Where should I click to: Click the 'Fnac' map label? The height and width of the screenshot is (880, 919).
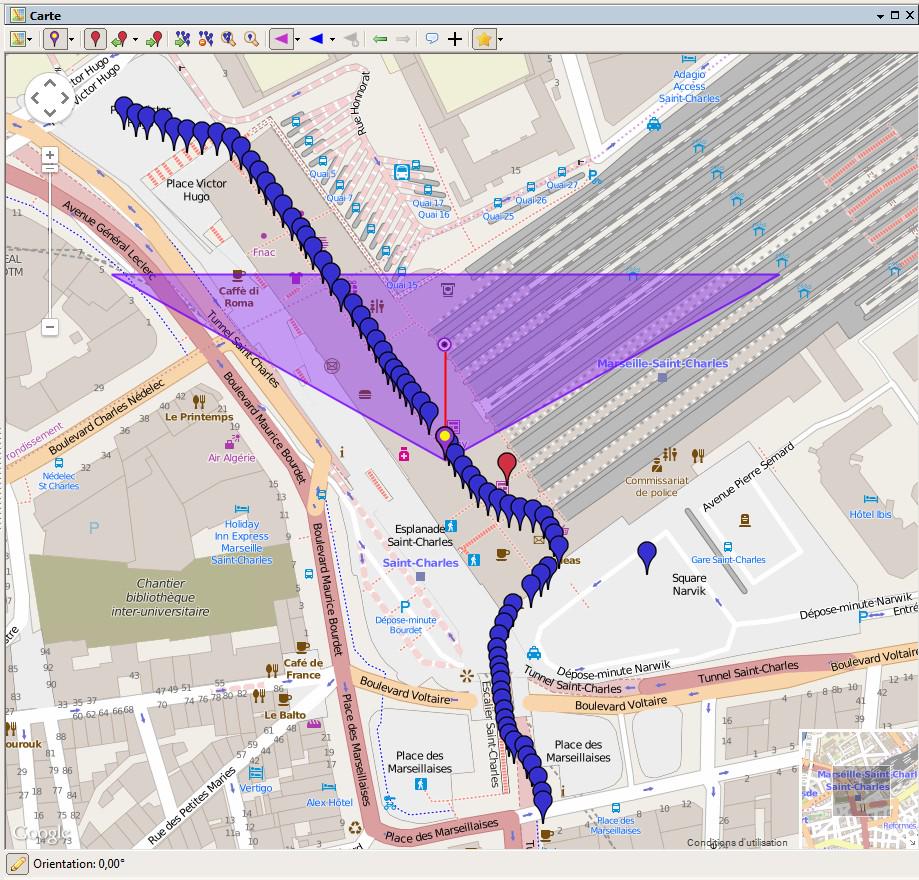[x=264, y=252]
